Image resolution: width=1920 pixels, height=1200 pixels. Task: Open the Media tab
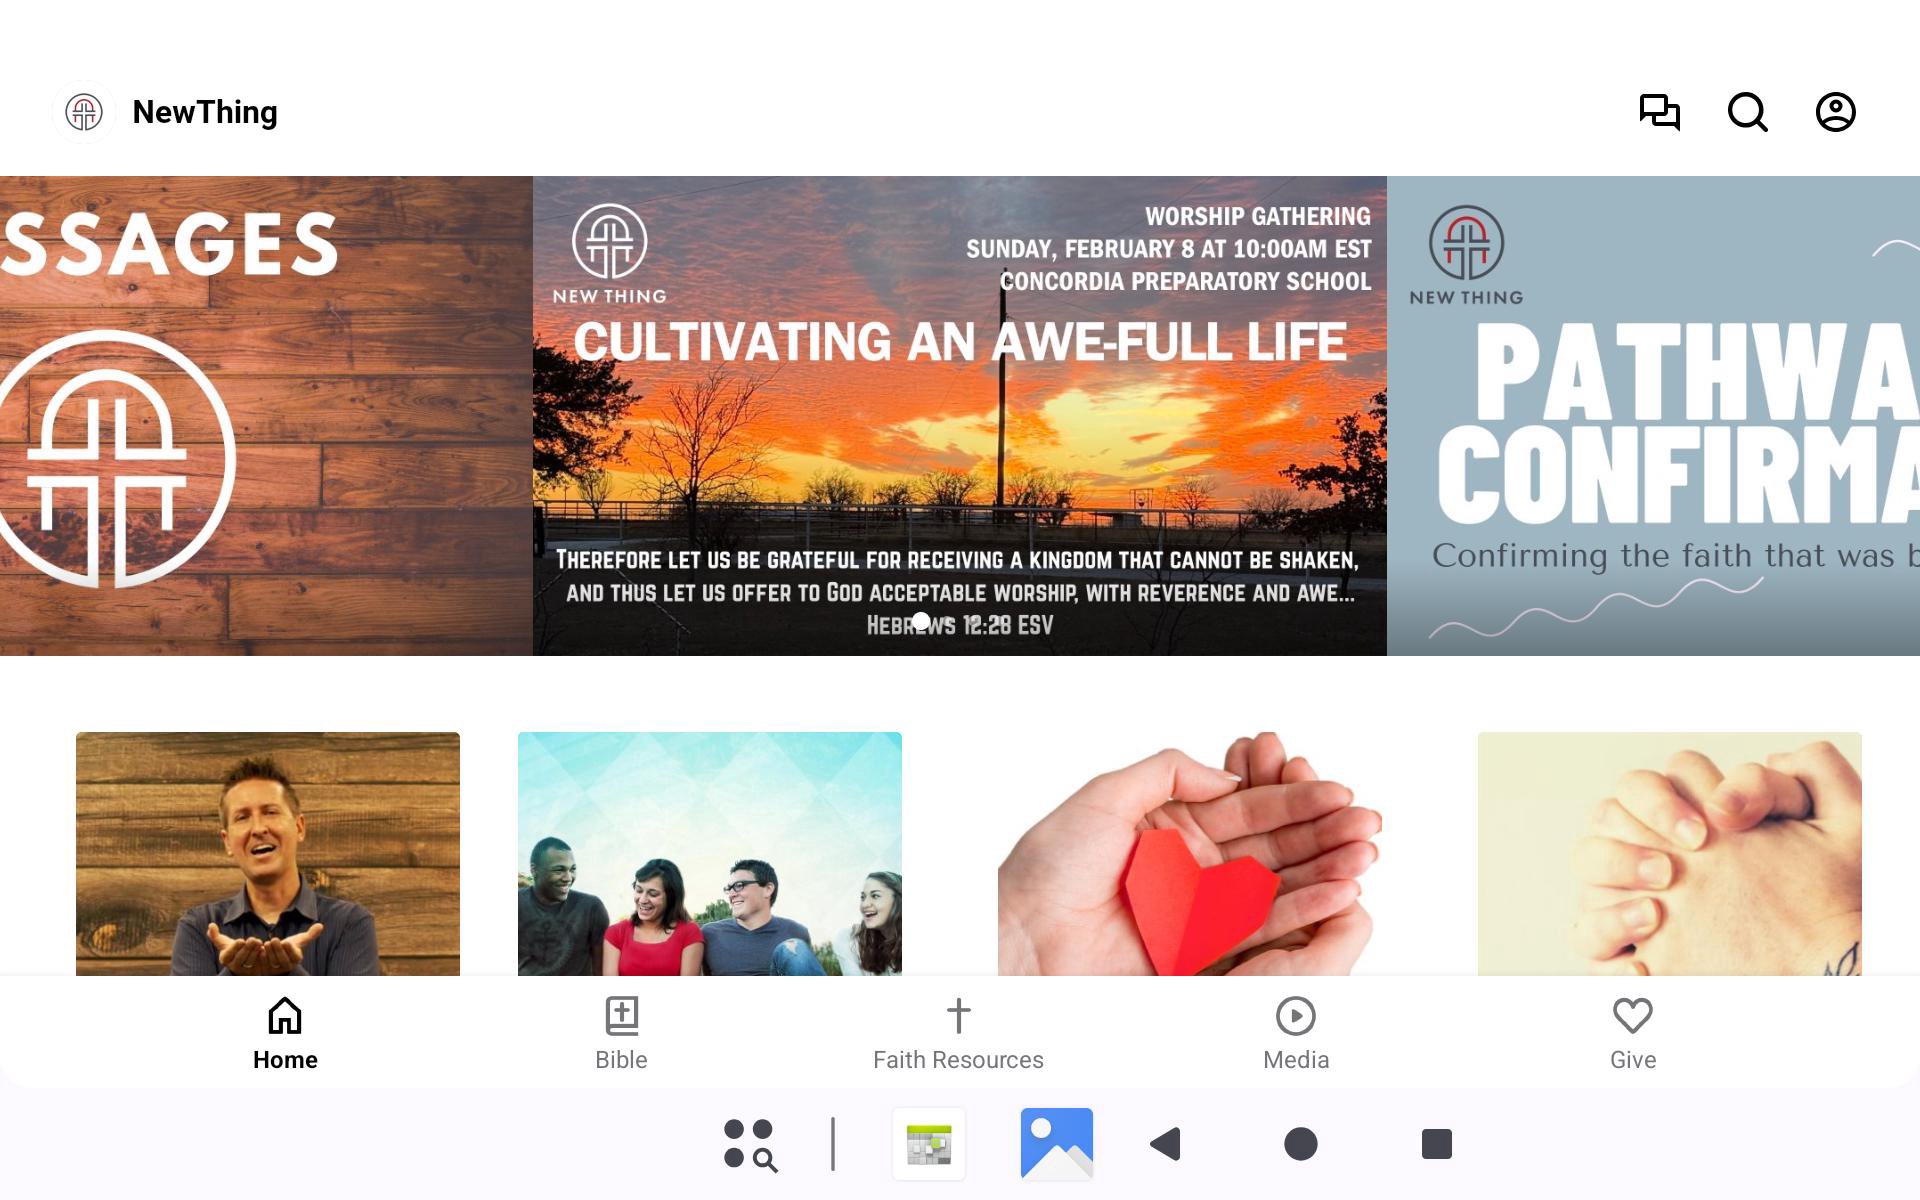point(1296,1034)
